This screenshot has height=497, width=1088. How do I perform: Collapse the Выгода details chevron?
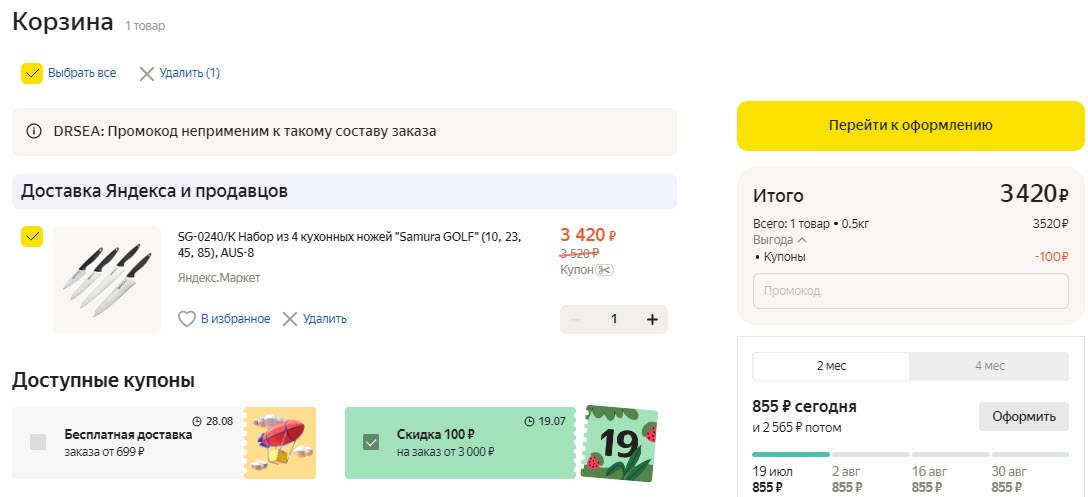click(x=803, y=241)
